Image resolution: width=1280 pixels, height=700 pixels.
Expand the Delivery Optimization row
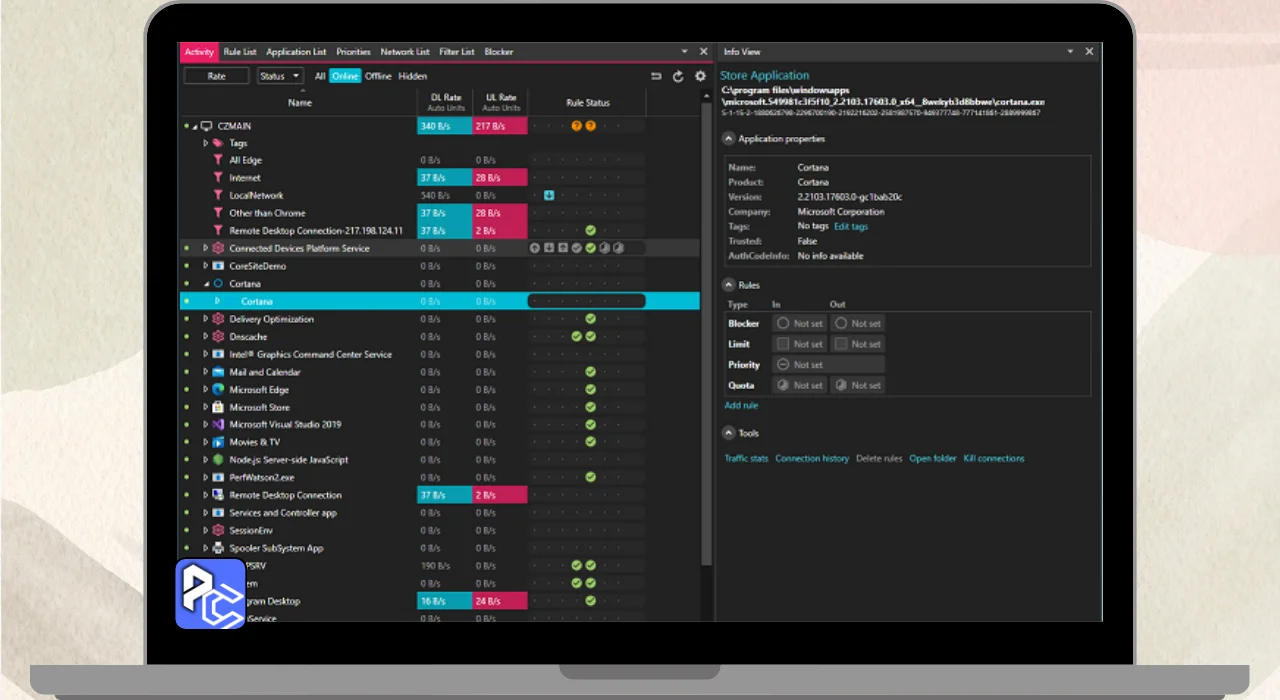point(206,319)
